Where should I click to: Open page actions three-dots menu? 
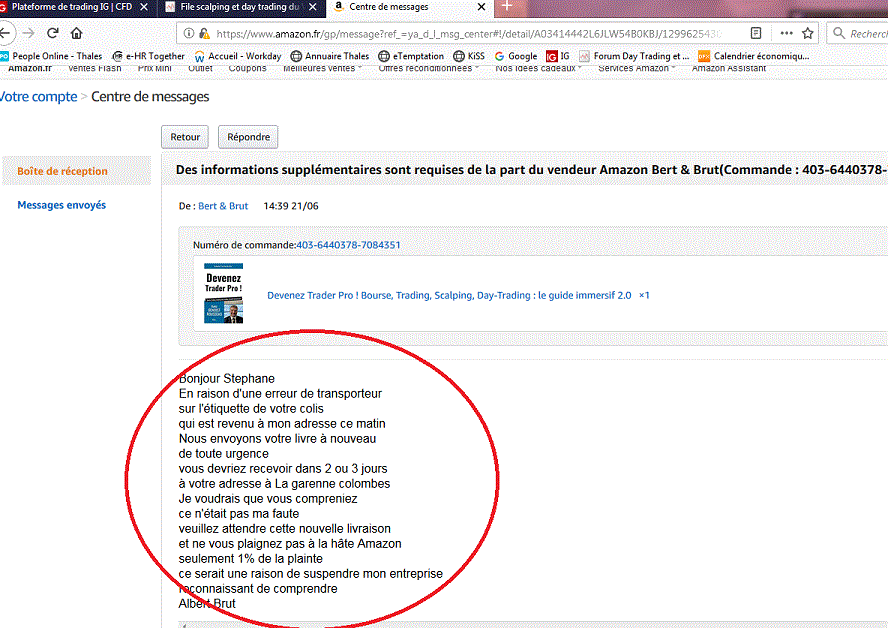(786, 33)
